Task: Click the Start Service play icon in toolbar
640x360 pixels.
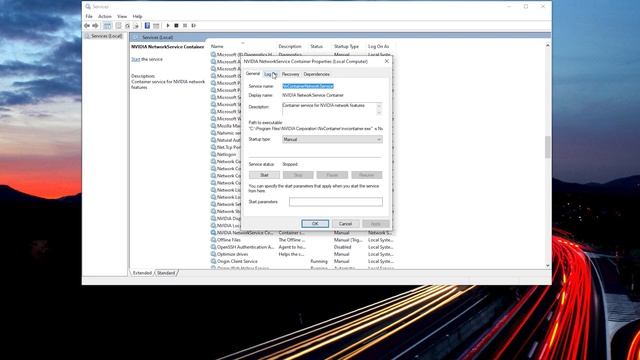Action: pos(168,26)
